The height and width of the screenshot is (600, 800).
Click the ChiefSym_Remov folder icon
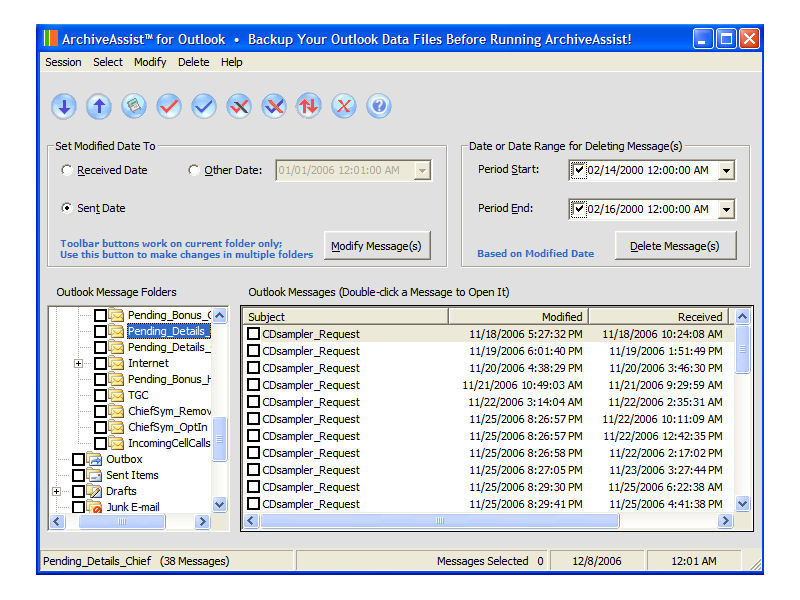pyautogui.click(x=117, y=411)
